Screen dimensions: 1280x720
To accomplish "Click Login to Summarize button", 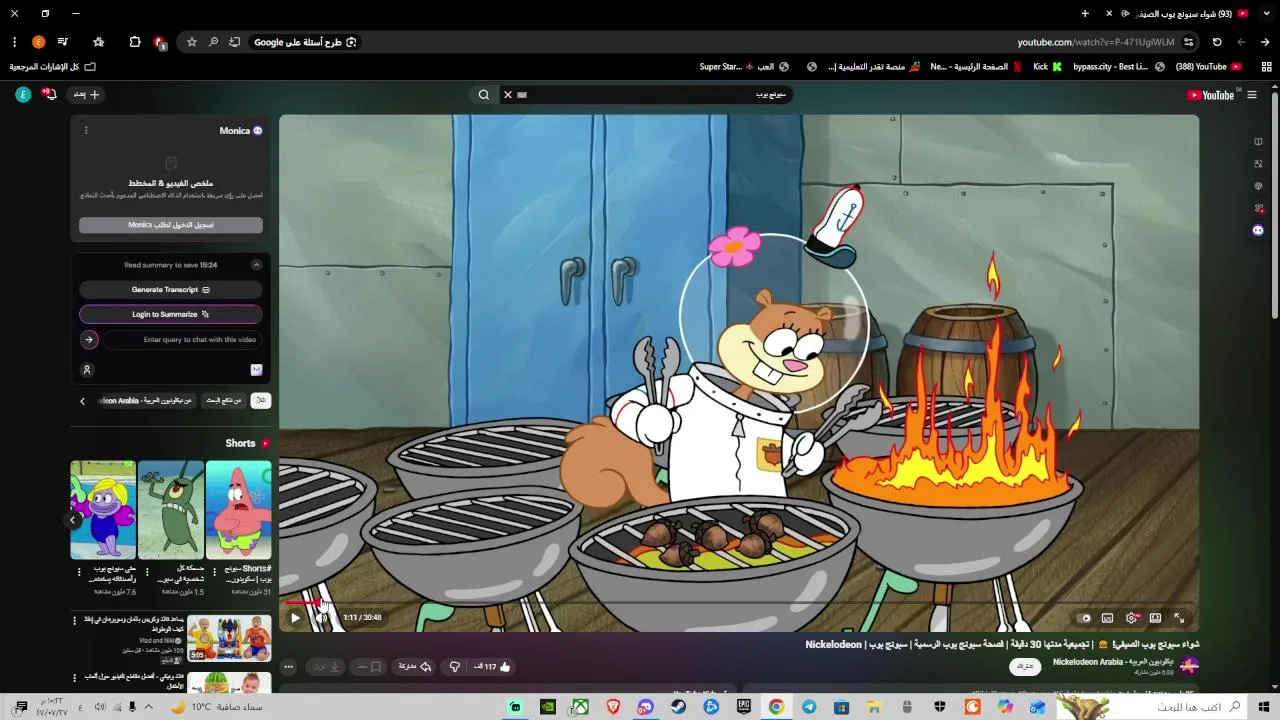I will (x=171, y=314).
